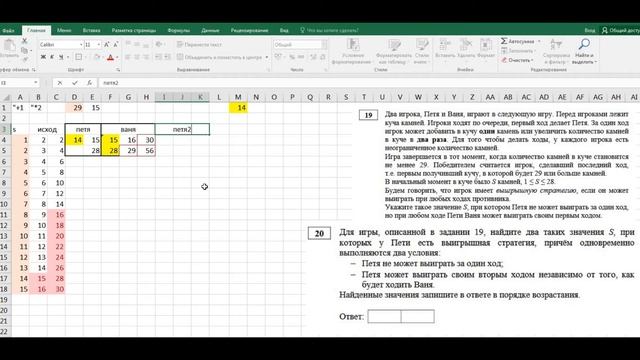Switch to the Вставка tab
This screenshot has width=640, height=360.
(91, 30)
